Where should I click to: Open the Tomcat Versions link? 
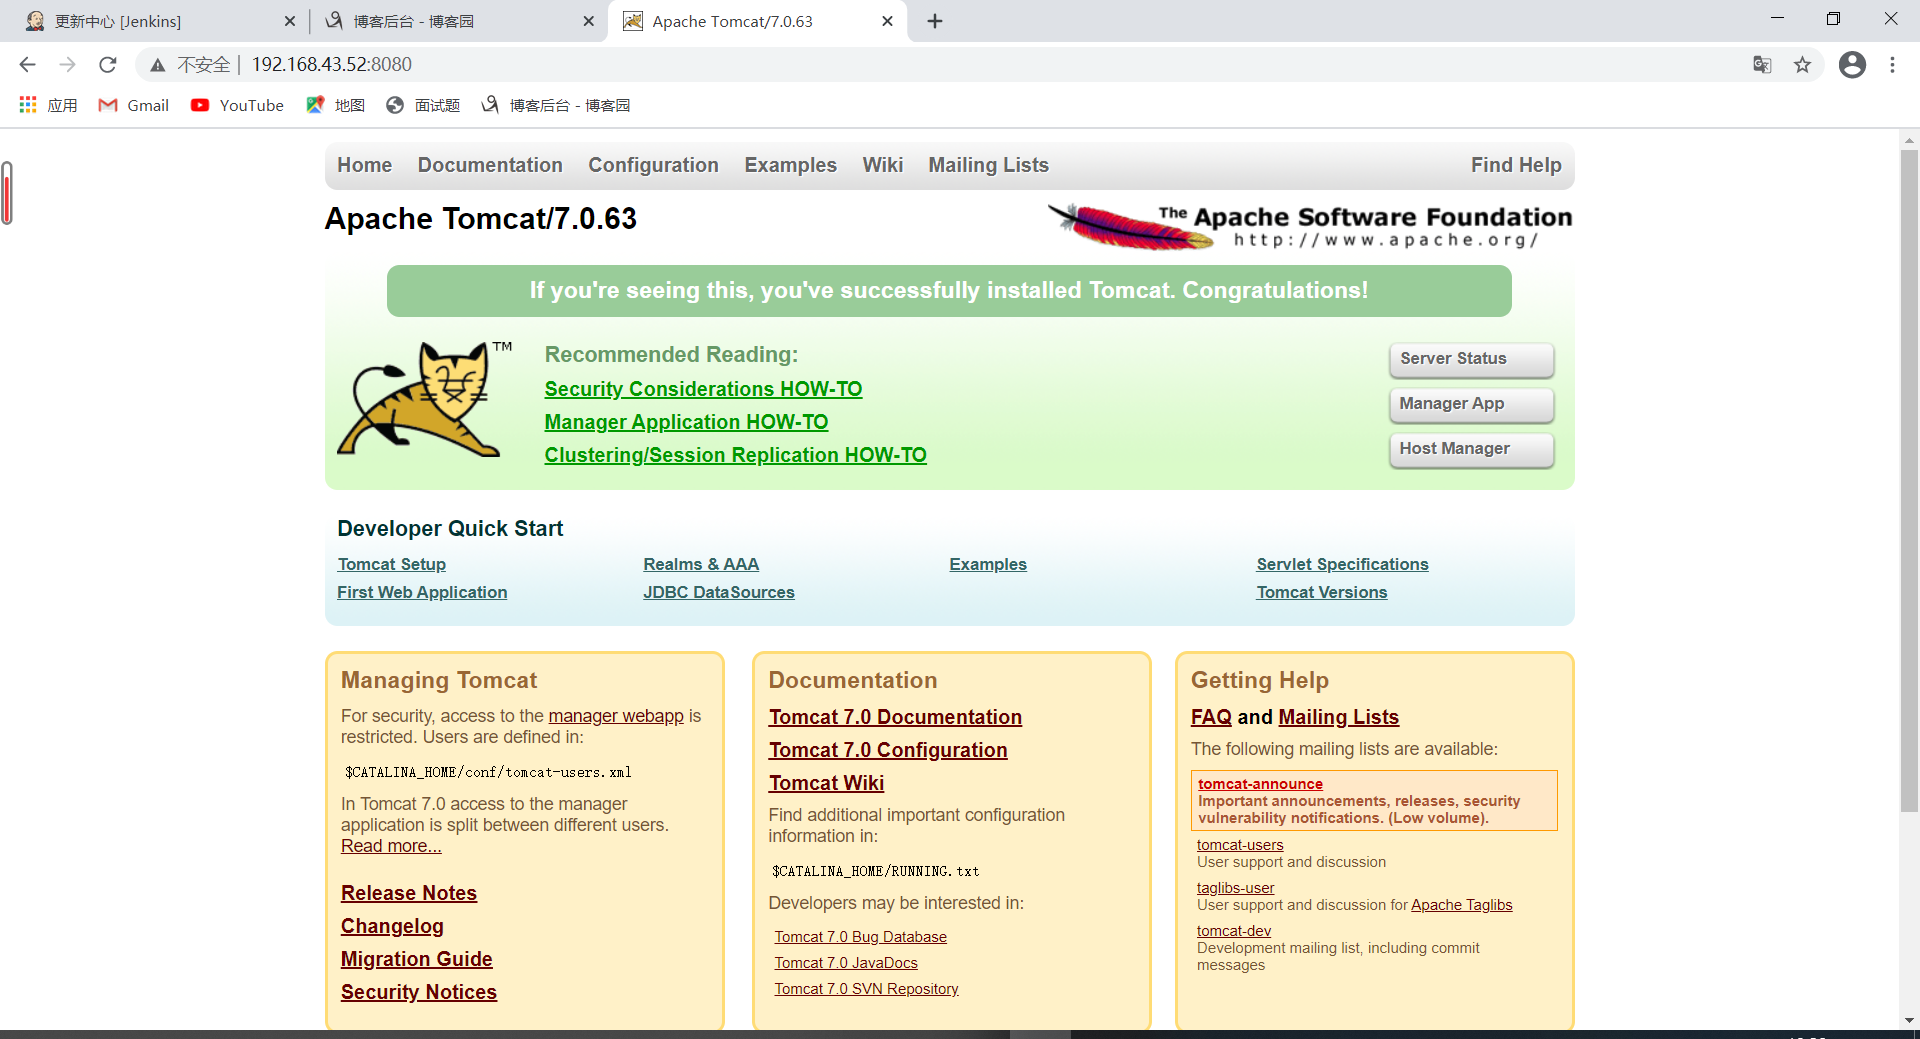[x=1322, y=592]
